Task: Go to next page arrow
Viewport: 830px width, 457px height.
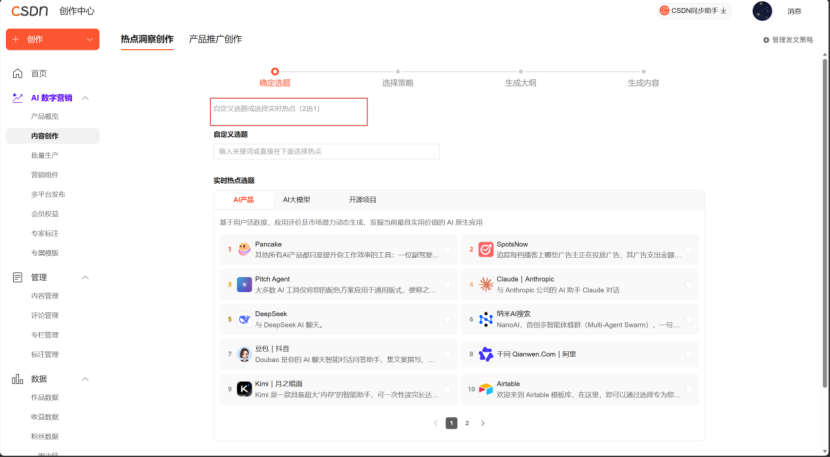Action: pyautogui.click(x=483, y=423)
